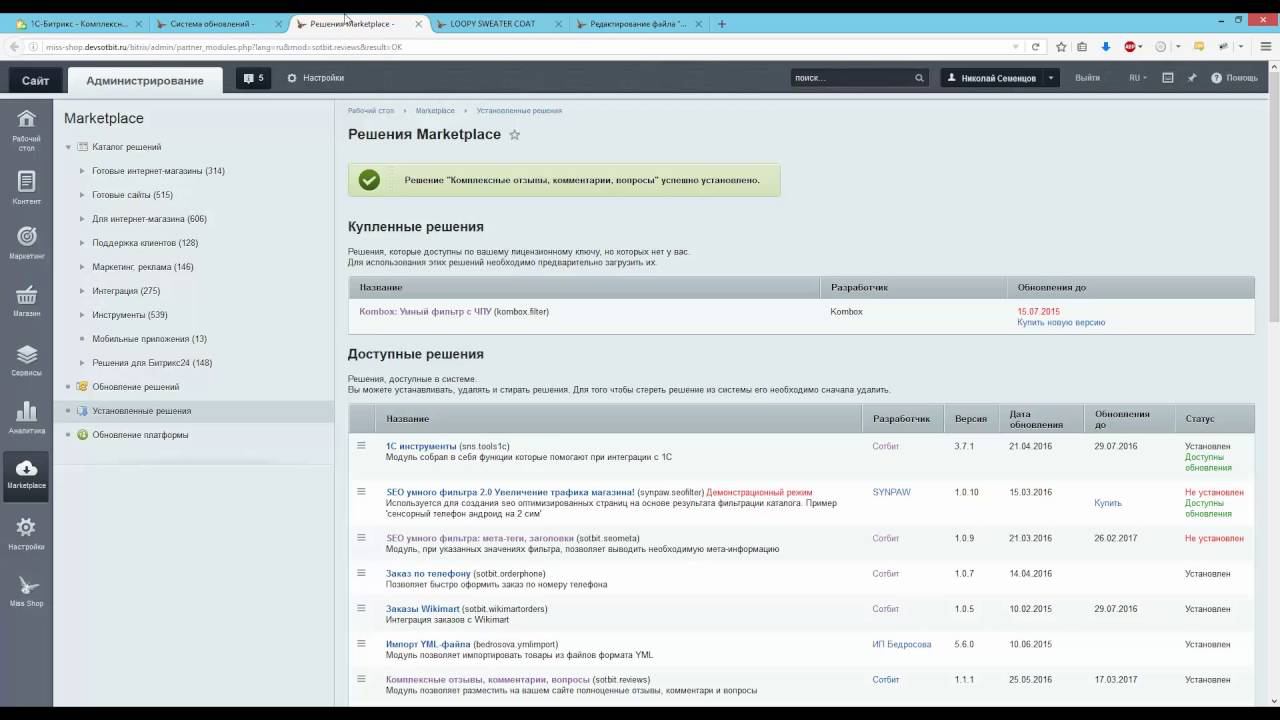Expand Поддержка клиентов (128)

(82, 243)
